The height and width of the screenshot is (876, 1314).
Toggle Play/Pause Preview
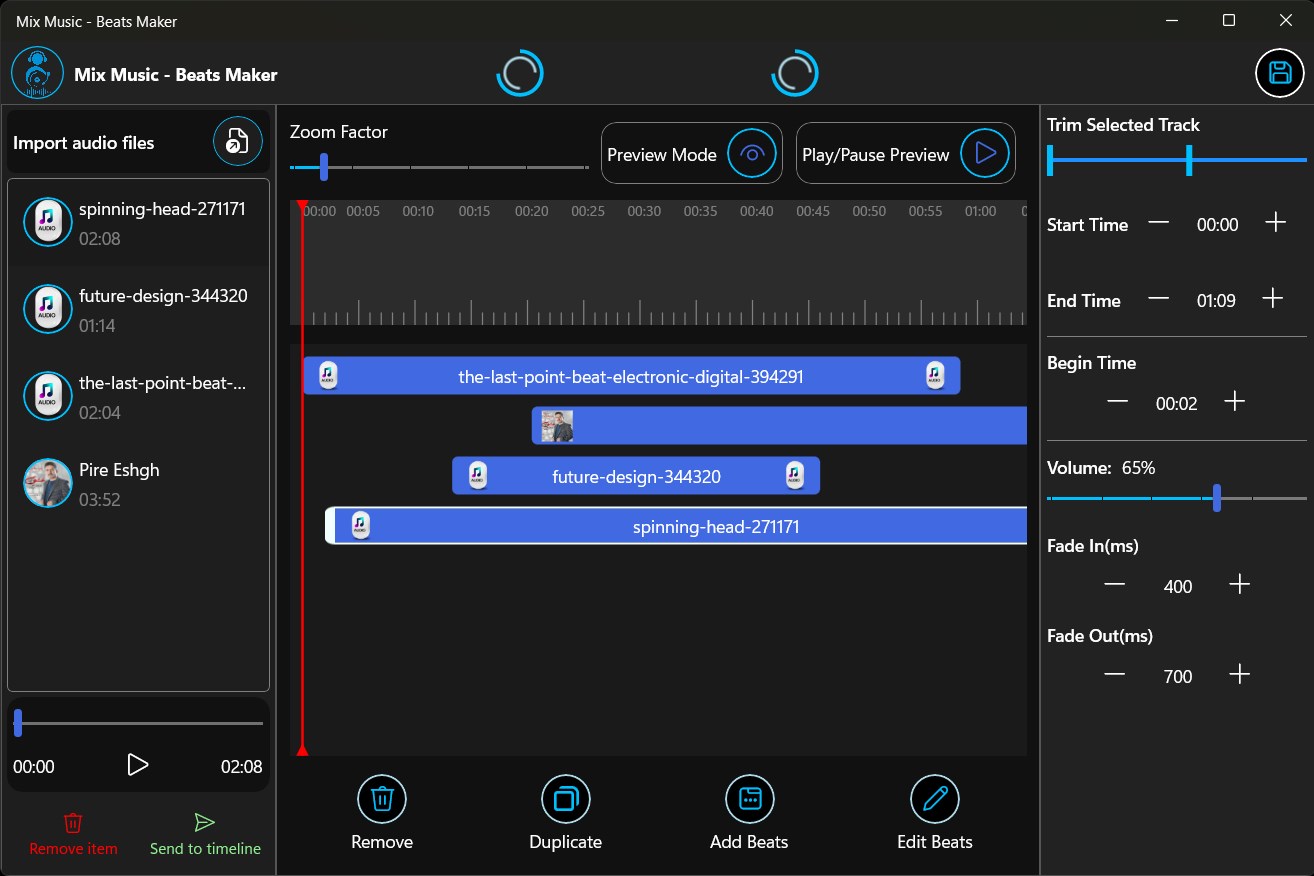(x=985, y=153)
